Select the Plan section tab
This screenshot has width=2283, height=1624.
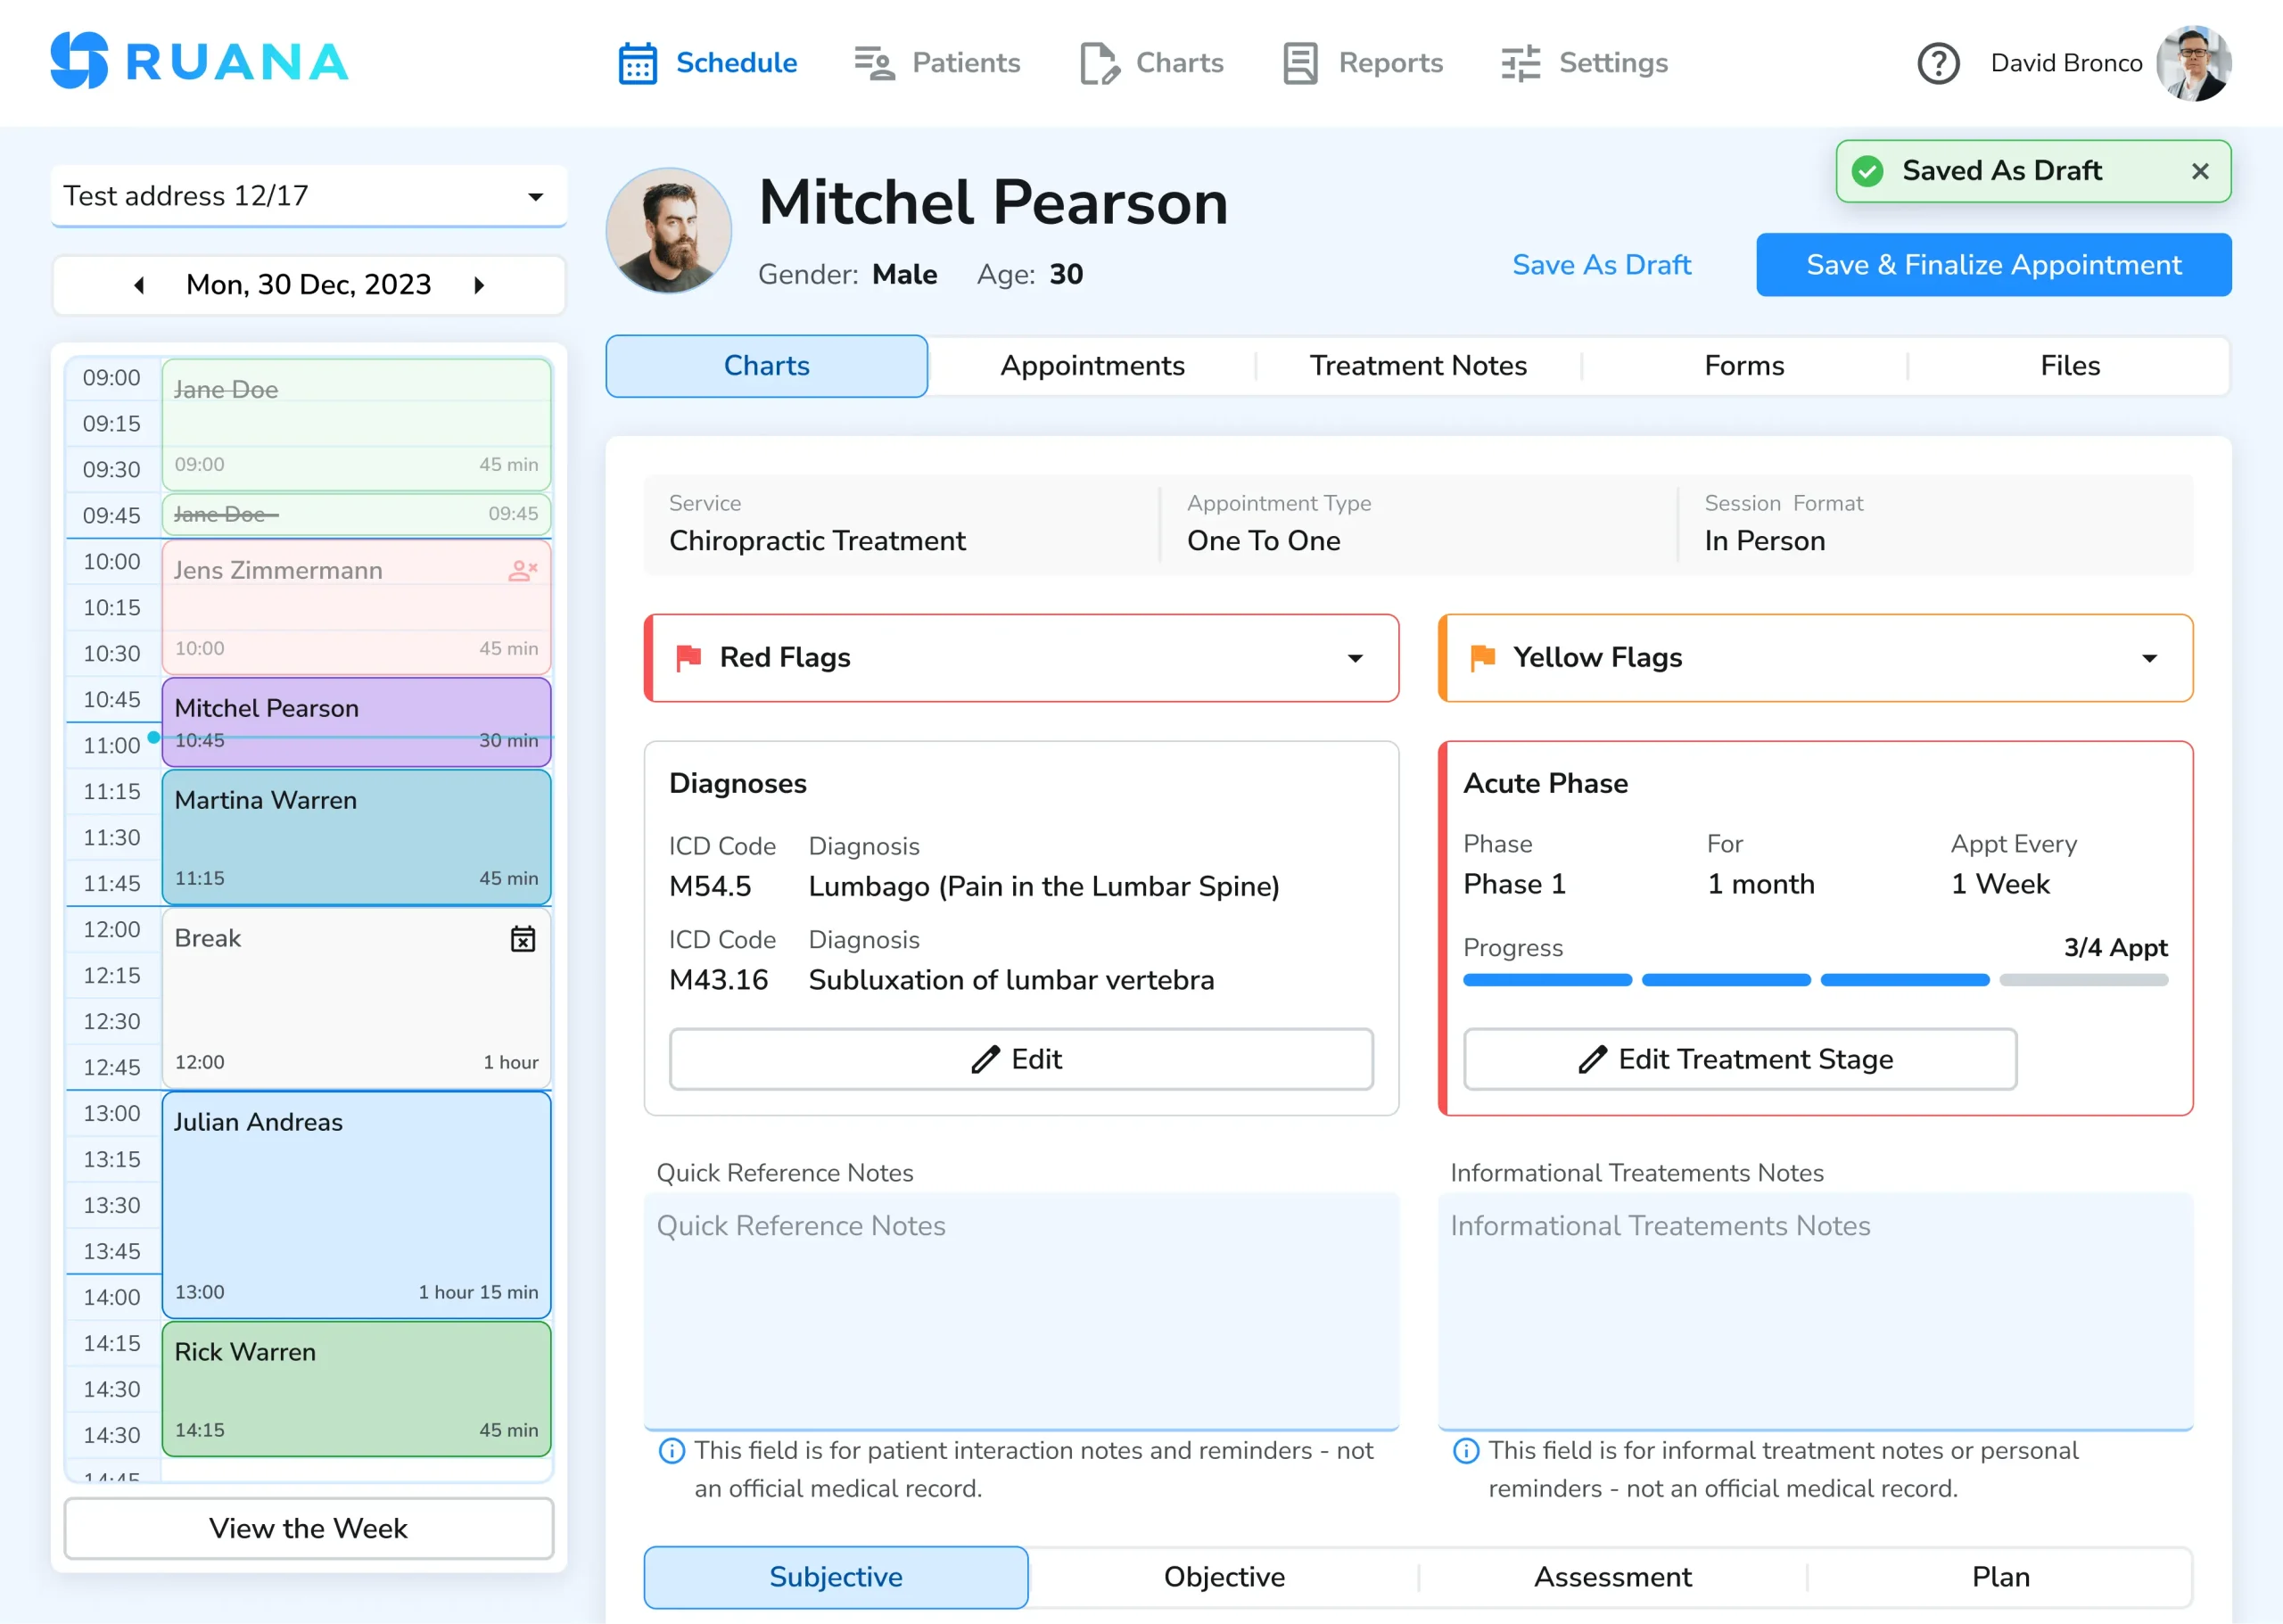tap(2000, 1577)
